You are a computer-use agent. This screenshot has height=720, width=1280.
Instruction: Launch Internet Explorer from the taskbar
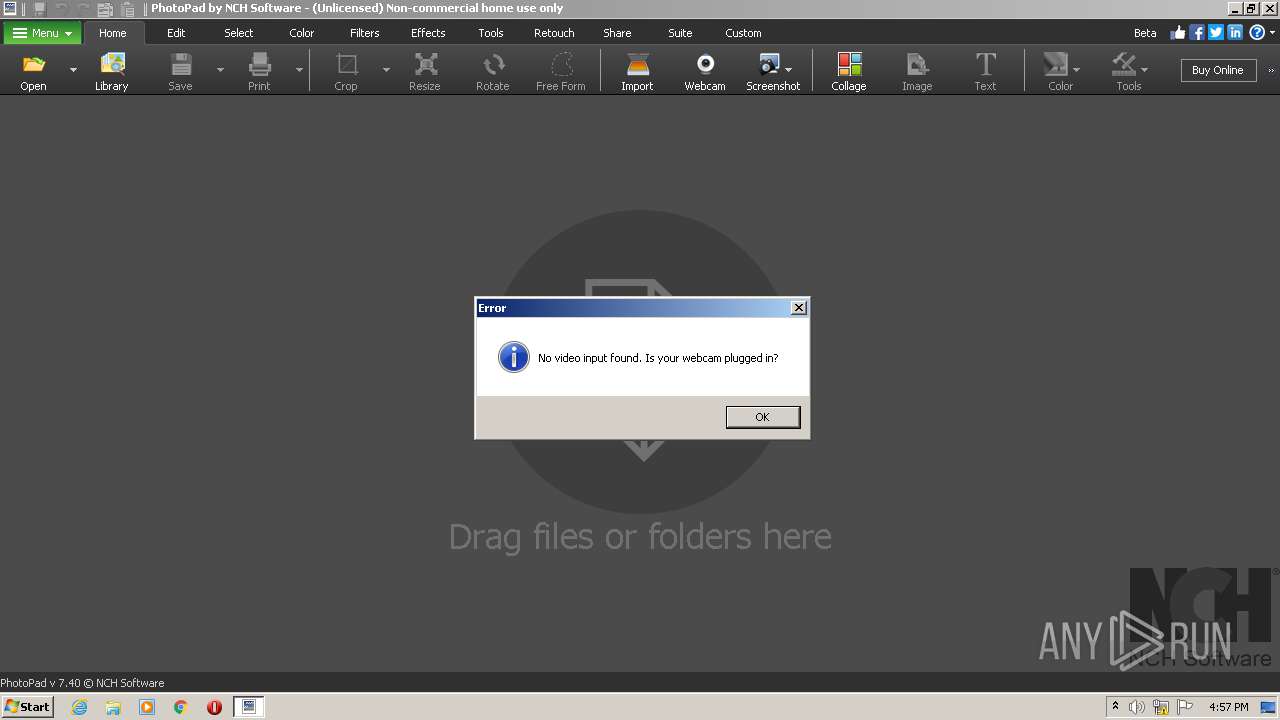click(79, 707)
